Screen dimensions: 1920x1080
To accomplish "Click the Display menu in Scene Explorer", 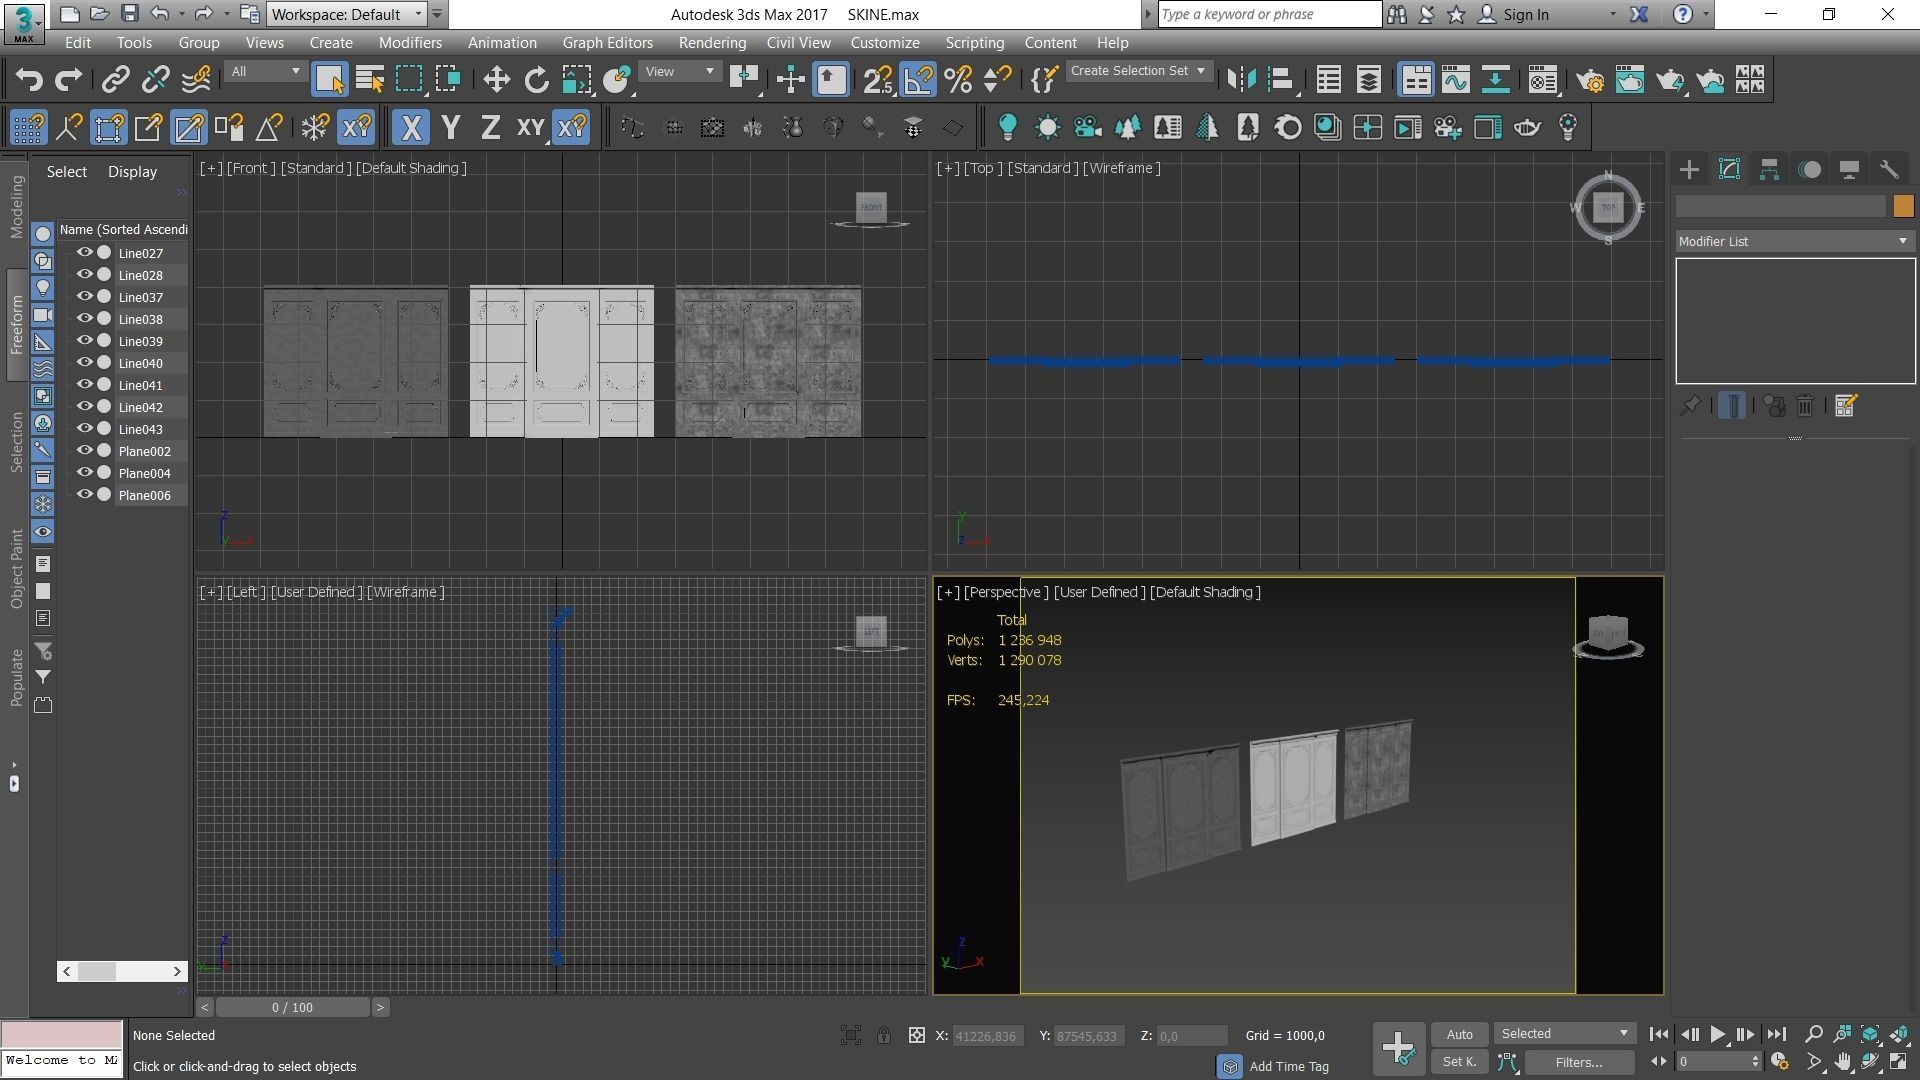I will coord(133,172).
